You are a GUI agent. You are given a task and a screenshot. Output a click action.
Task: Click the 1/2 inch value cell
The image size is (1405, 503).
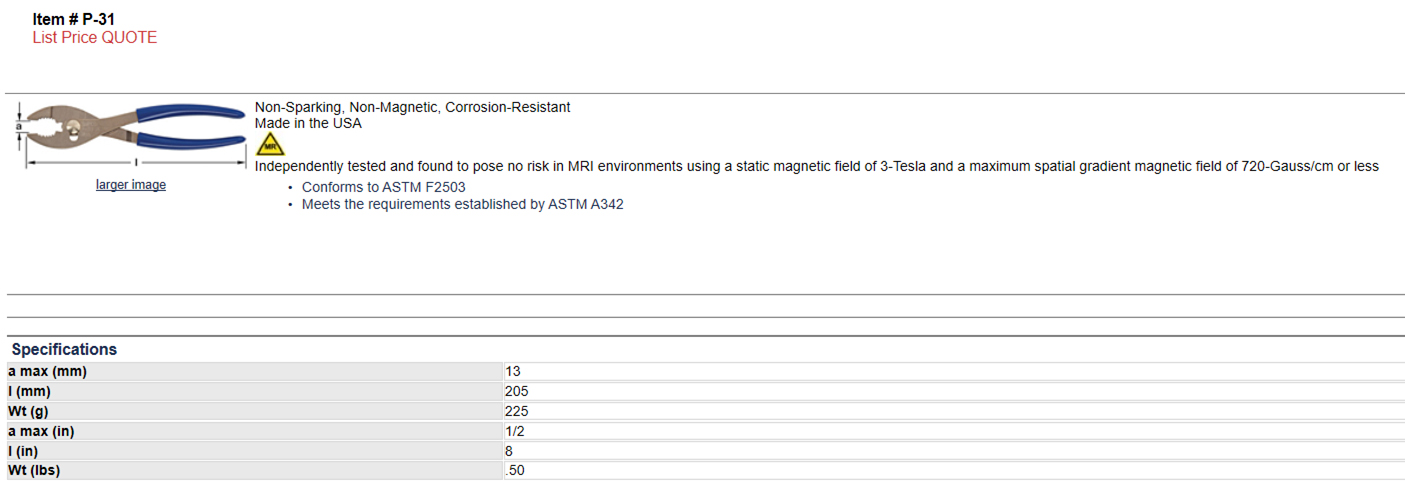click(x=954, y=431)
